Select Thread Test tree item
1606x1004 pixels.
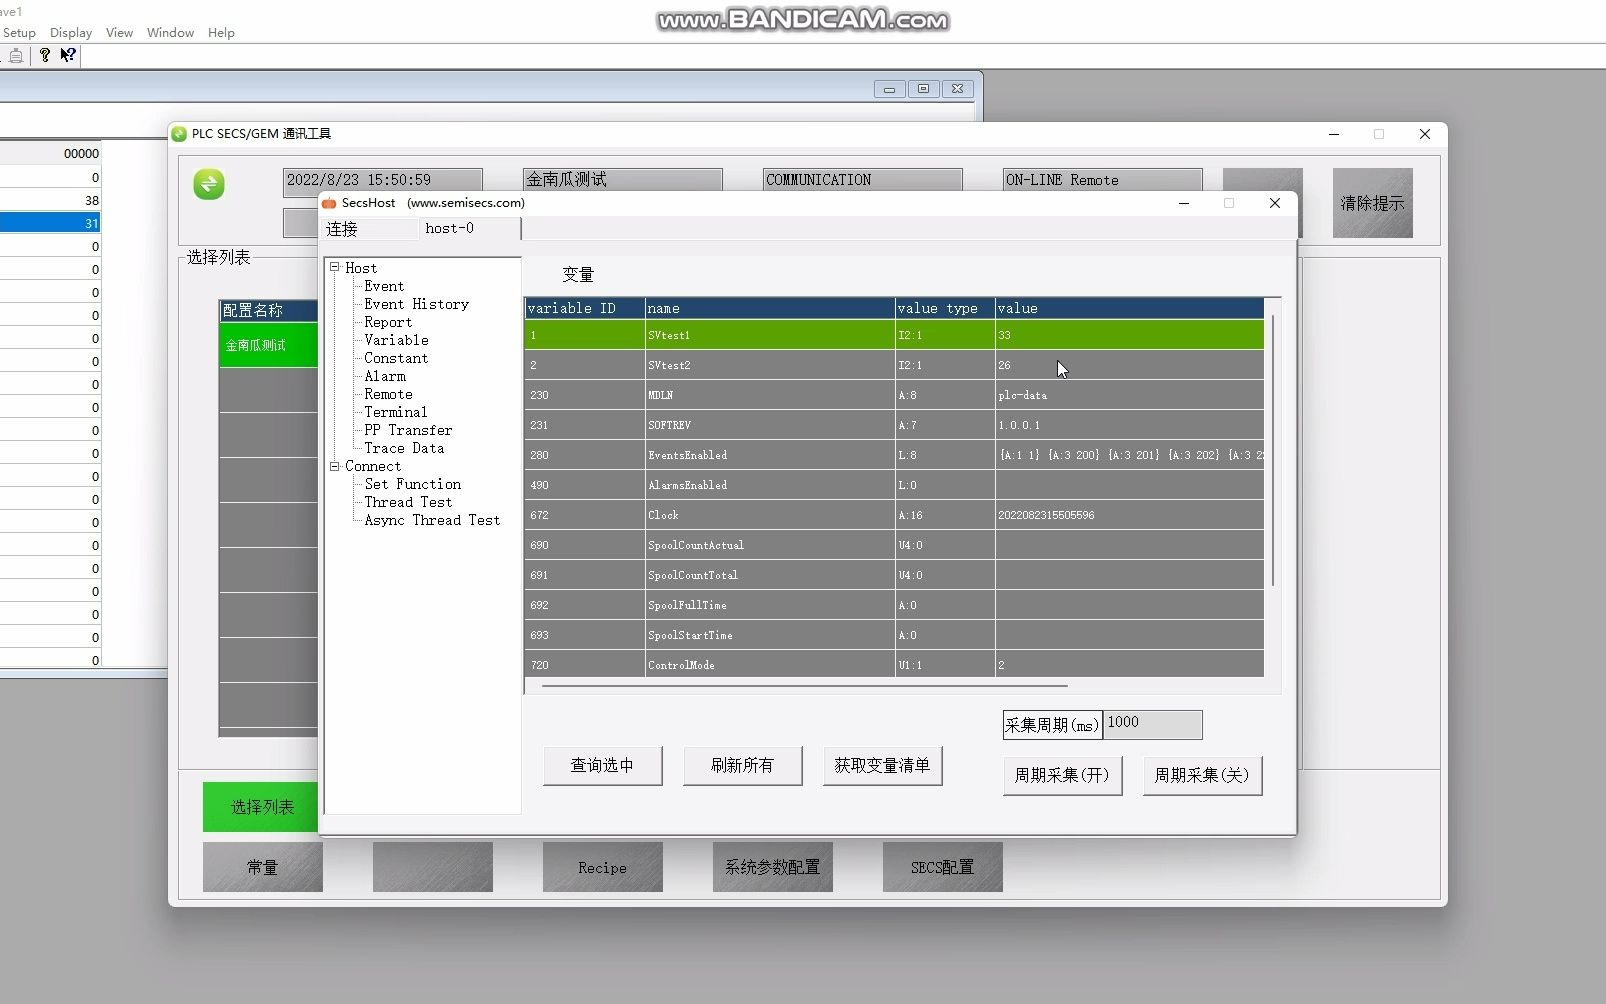408,502
